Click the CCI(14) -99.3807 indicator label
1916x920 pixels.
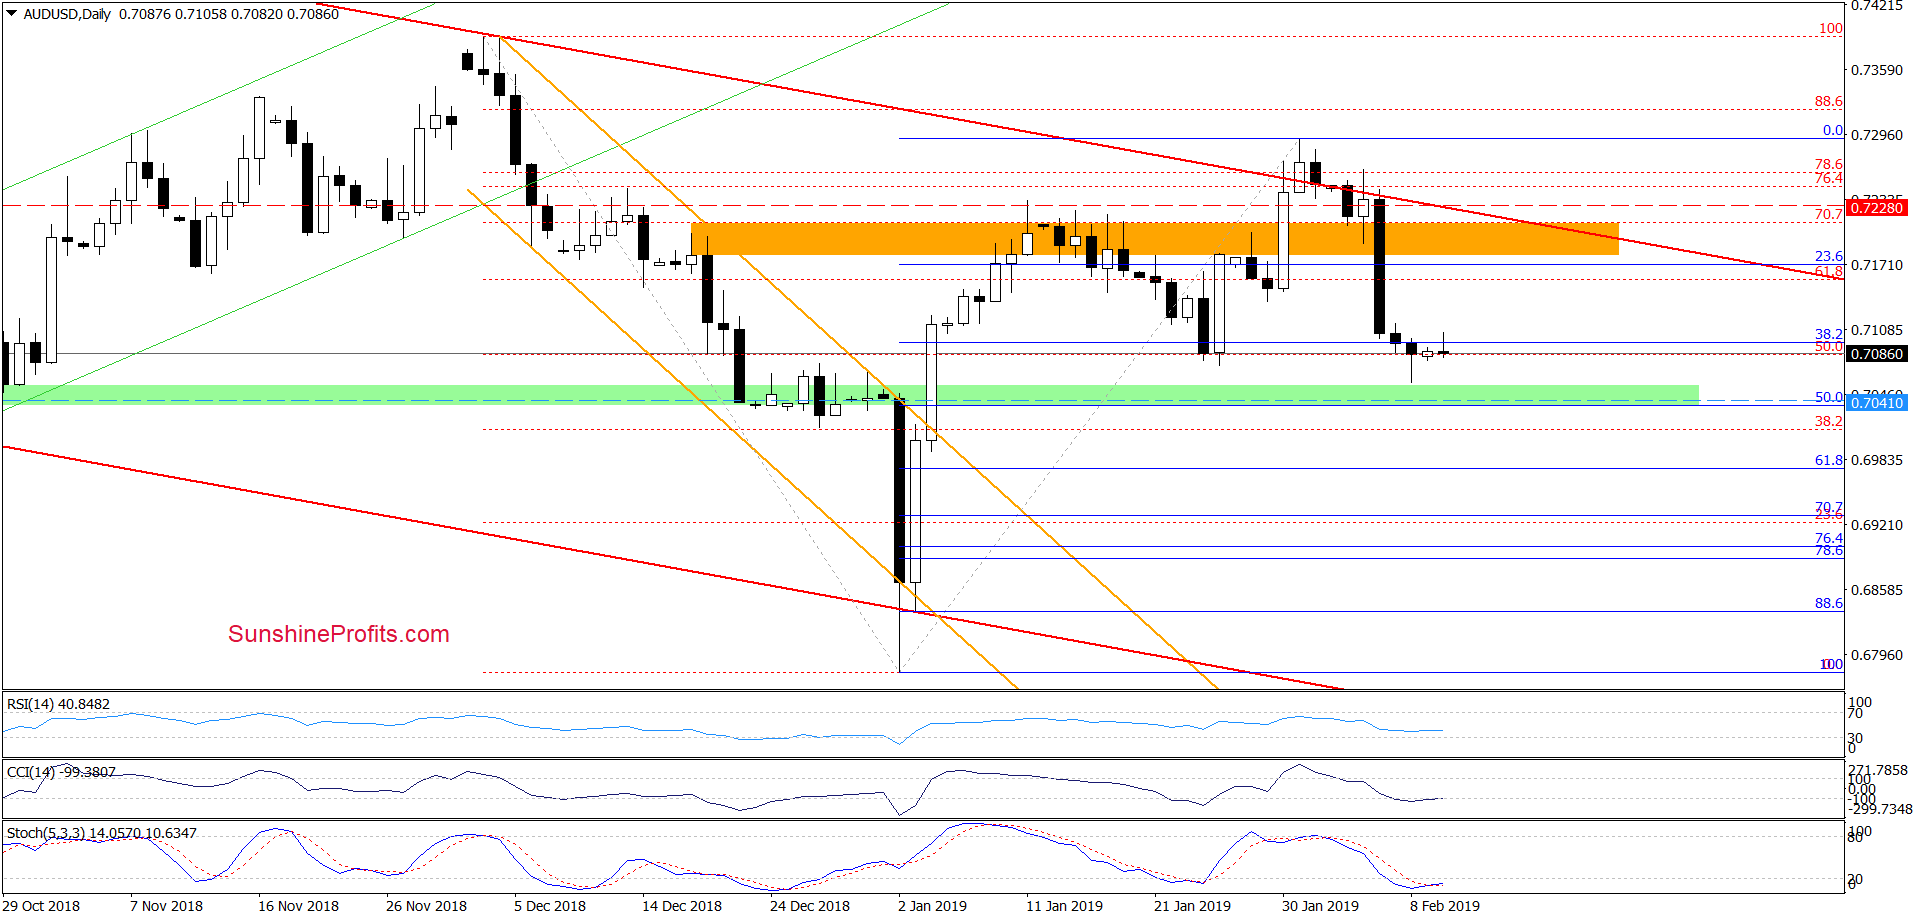point(61,772)
